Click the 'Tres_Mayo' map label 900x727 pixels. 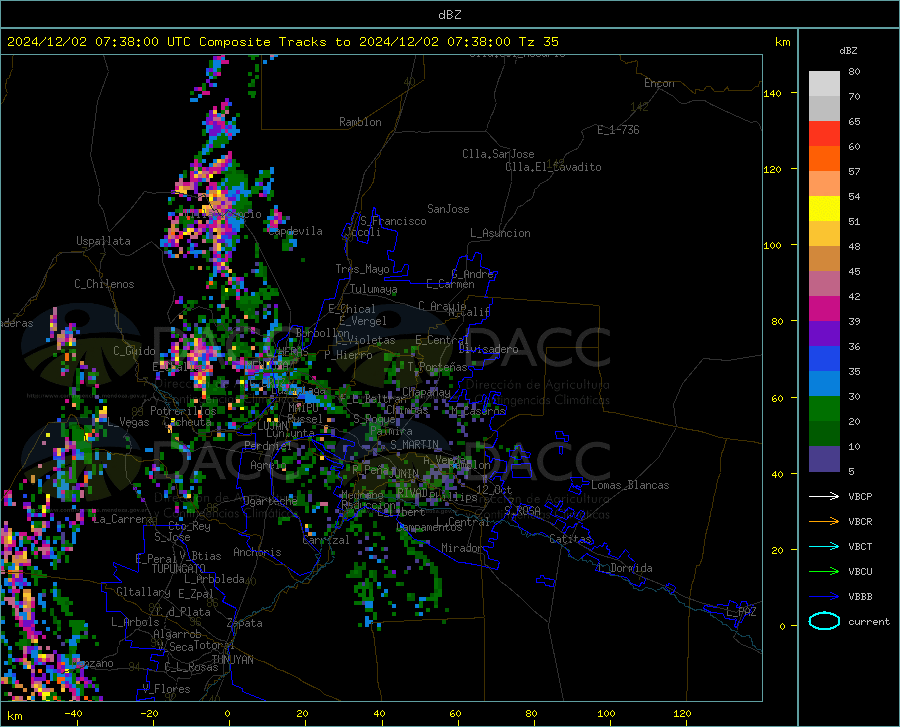[x=362, y=269]
